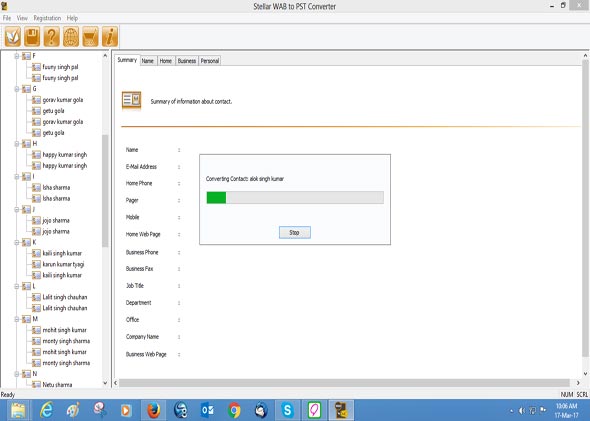The height and width of the screenshot is (421, 590).
Task: Collapse the H group in contact tree
Action: 17,144
